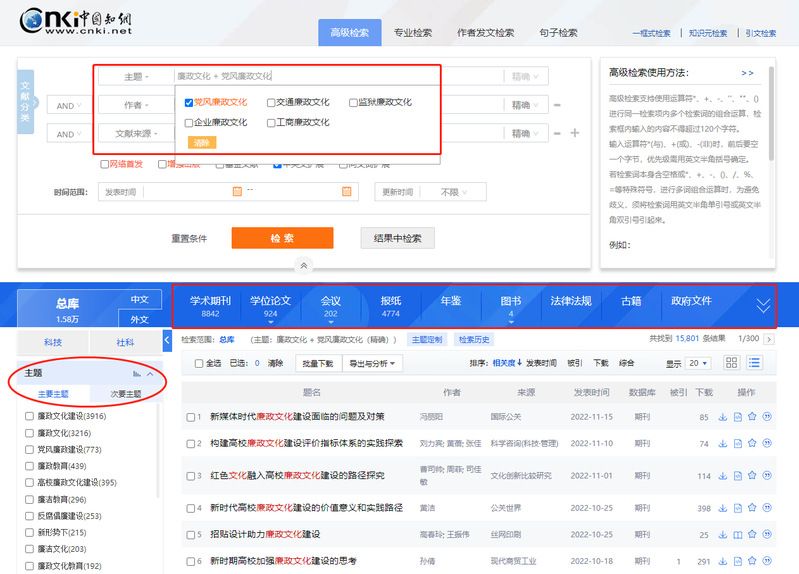This screenshot has height=574, width=799.
Task: Download the first result 新媒体时代廉政文化建设
Action: pyautogui.click(x=721, y=416)
